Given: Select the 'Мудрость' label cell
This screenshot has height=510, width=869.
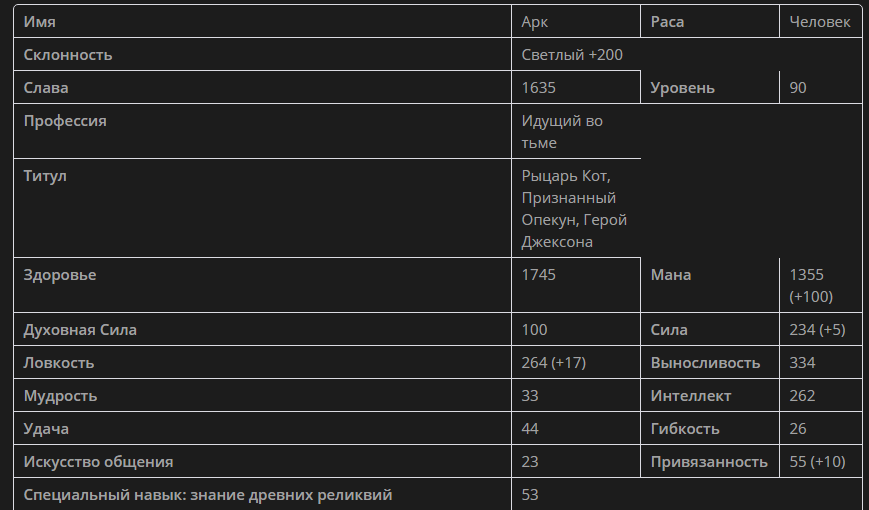Looking at the screenshot, I should [60, 396].
